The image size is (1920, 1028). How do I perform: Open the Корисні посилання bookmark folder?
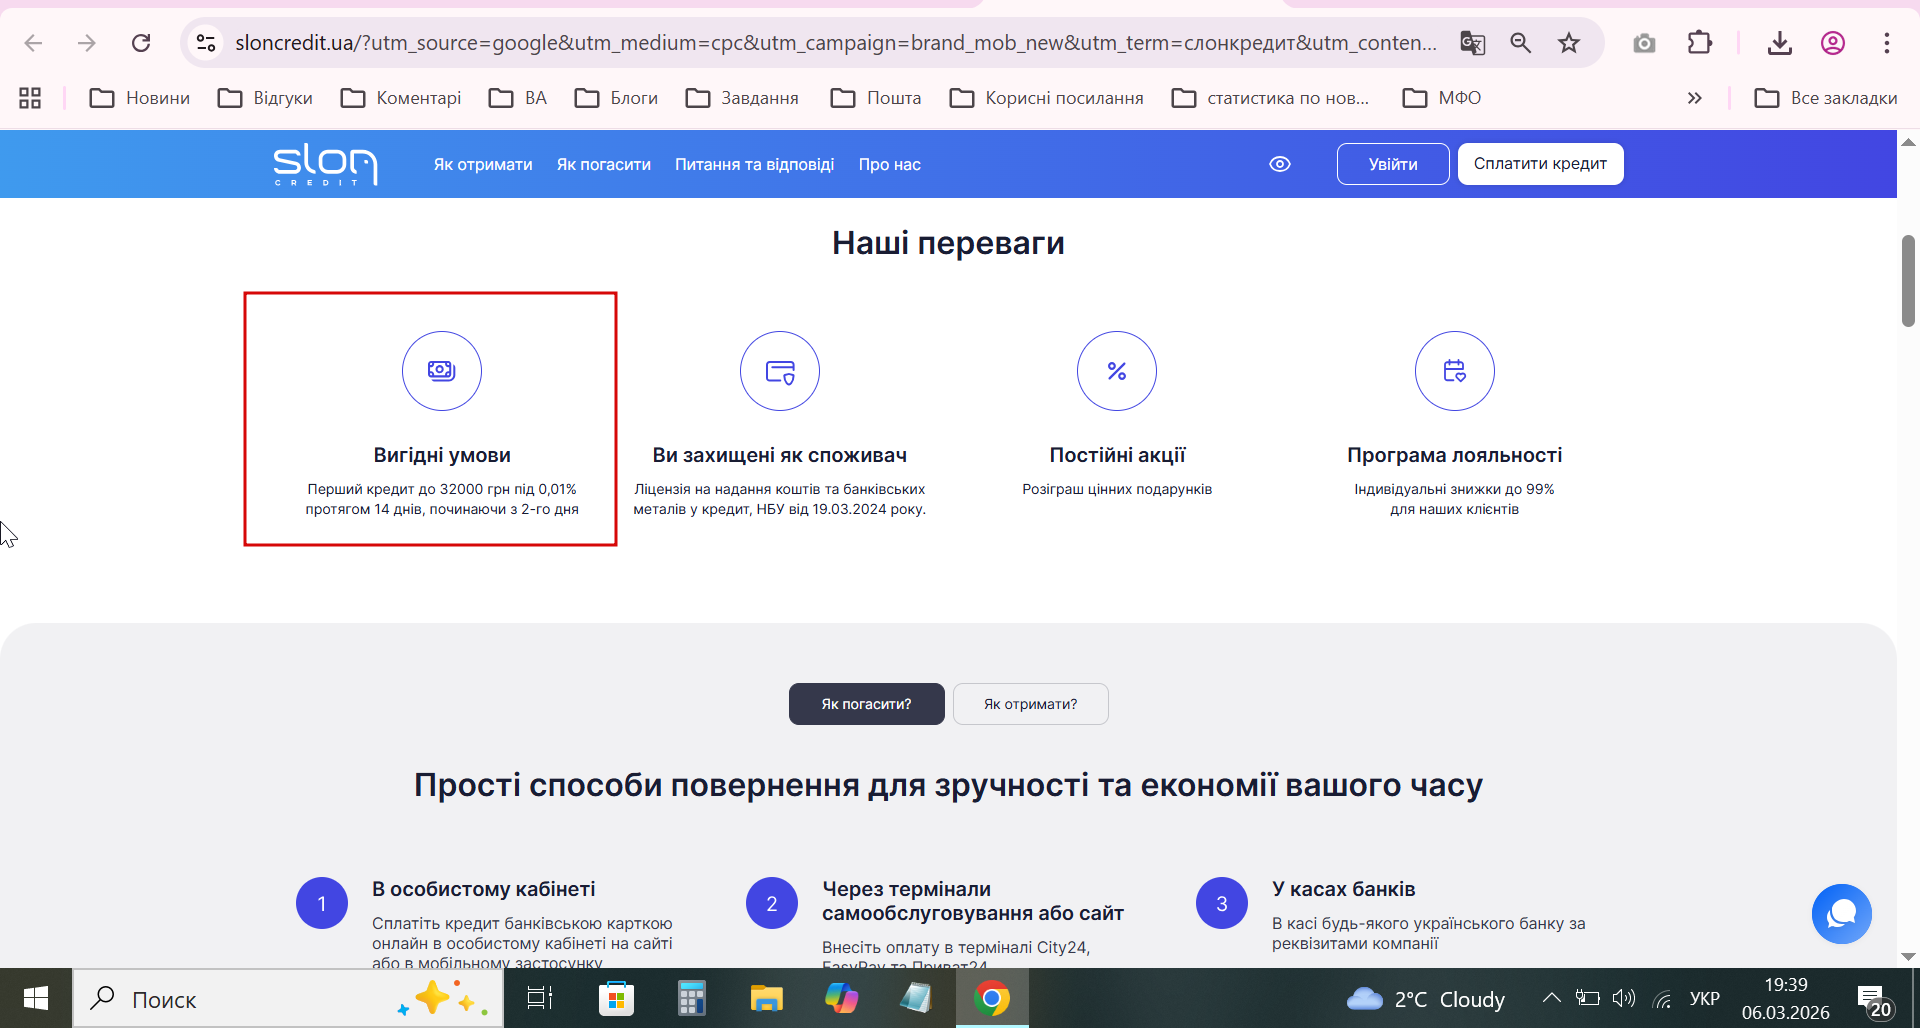[x=1047, y=98]
